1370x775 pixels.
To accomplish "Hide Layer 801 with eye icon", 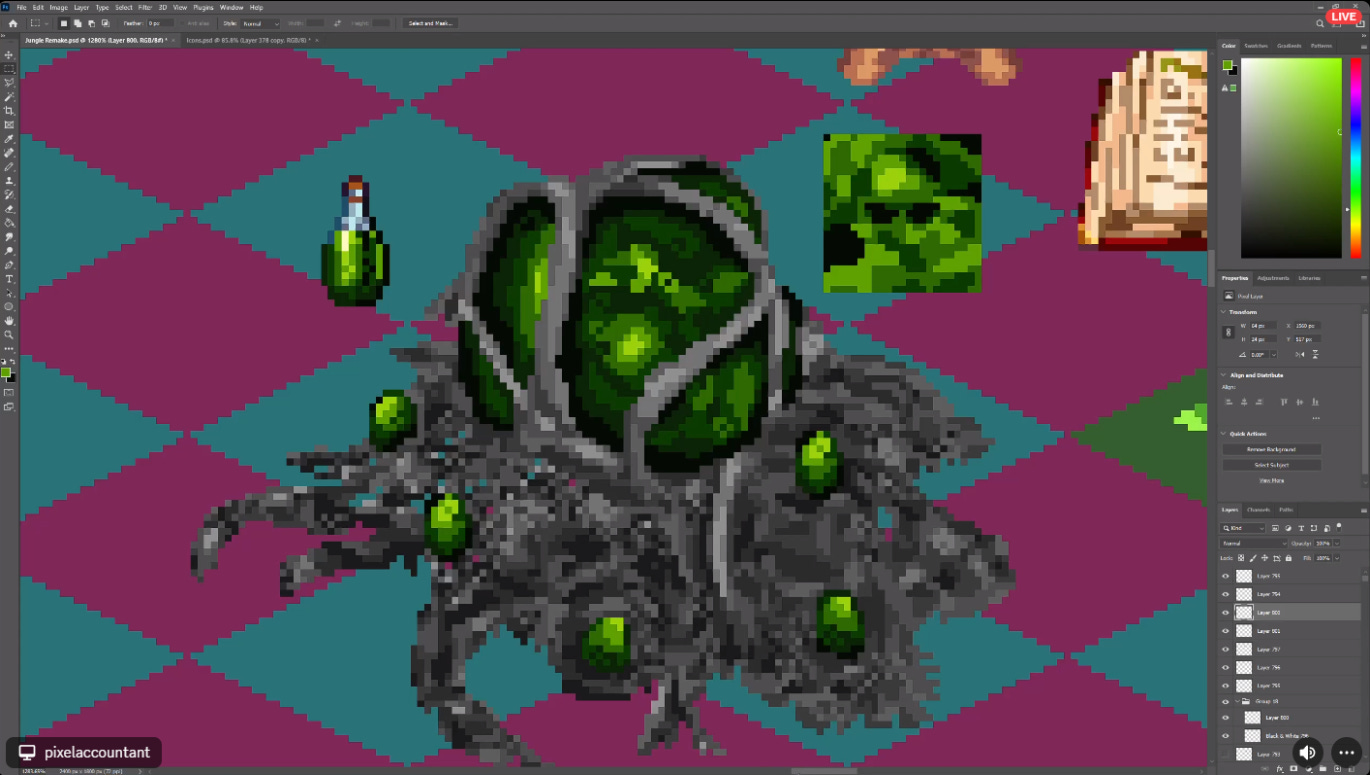I will (x=1225, y=631).
